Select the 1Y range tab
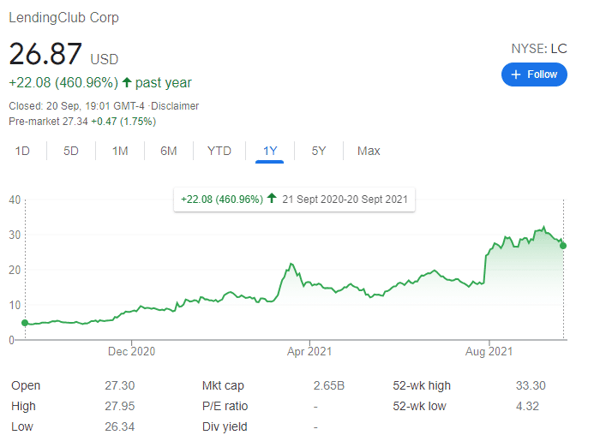 point(270,151)
